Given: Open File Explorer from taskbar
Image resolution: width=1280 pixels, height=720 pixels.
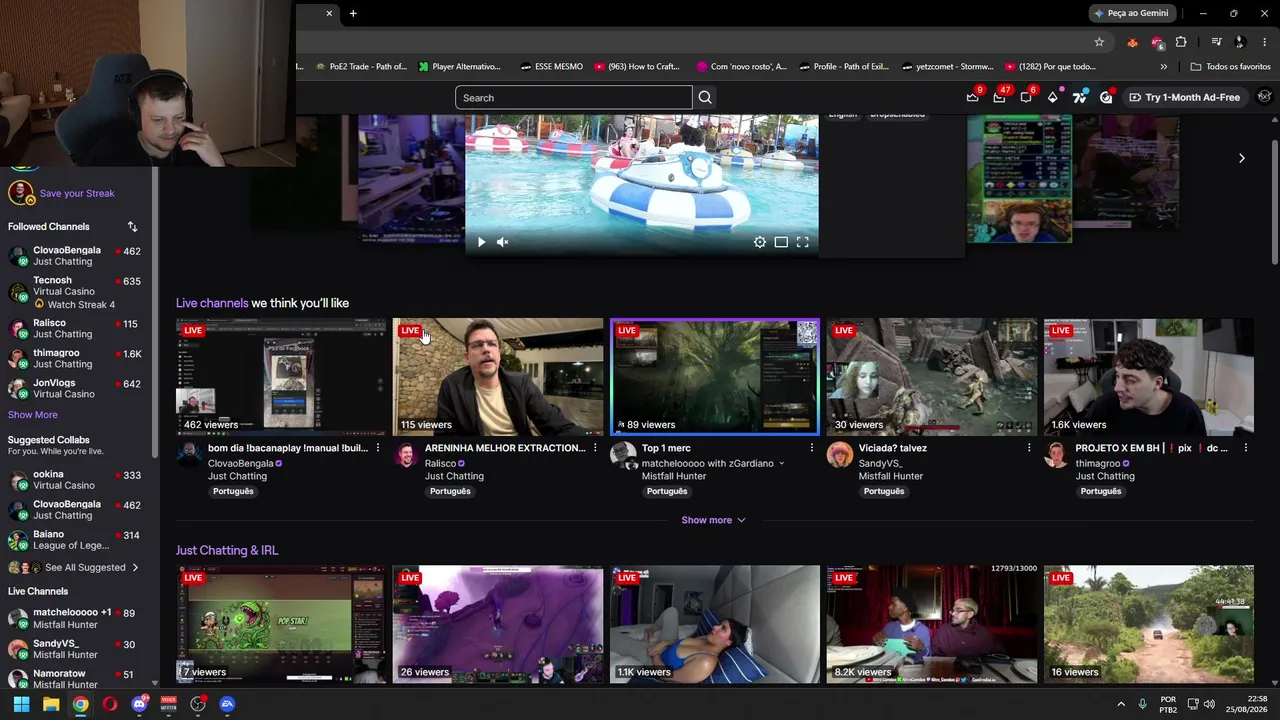Looking at the screenshot, I should 51,704.
